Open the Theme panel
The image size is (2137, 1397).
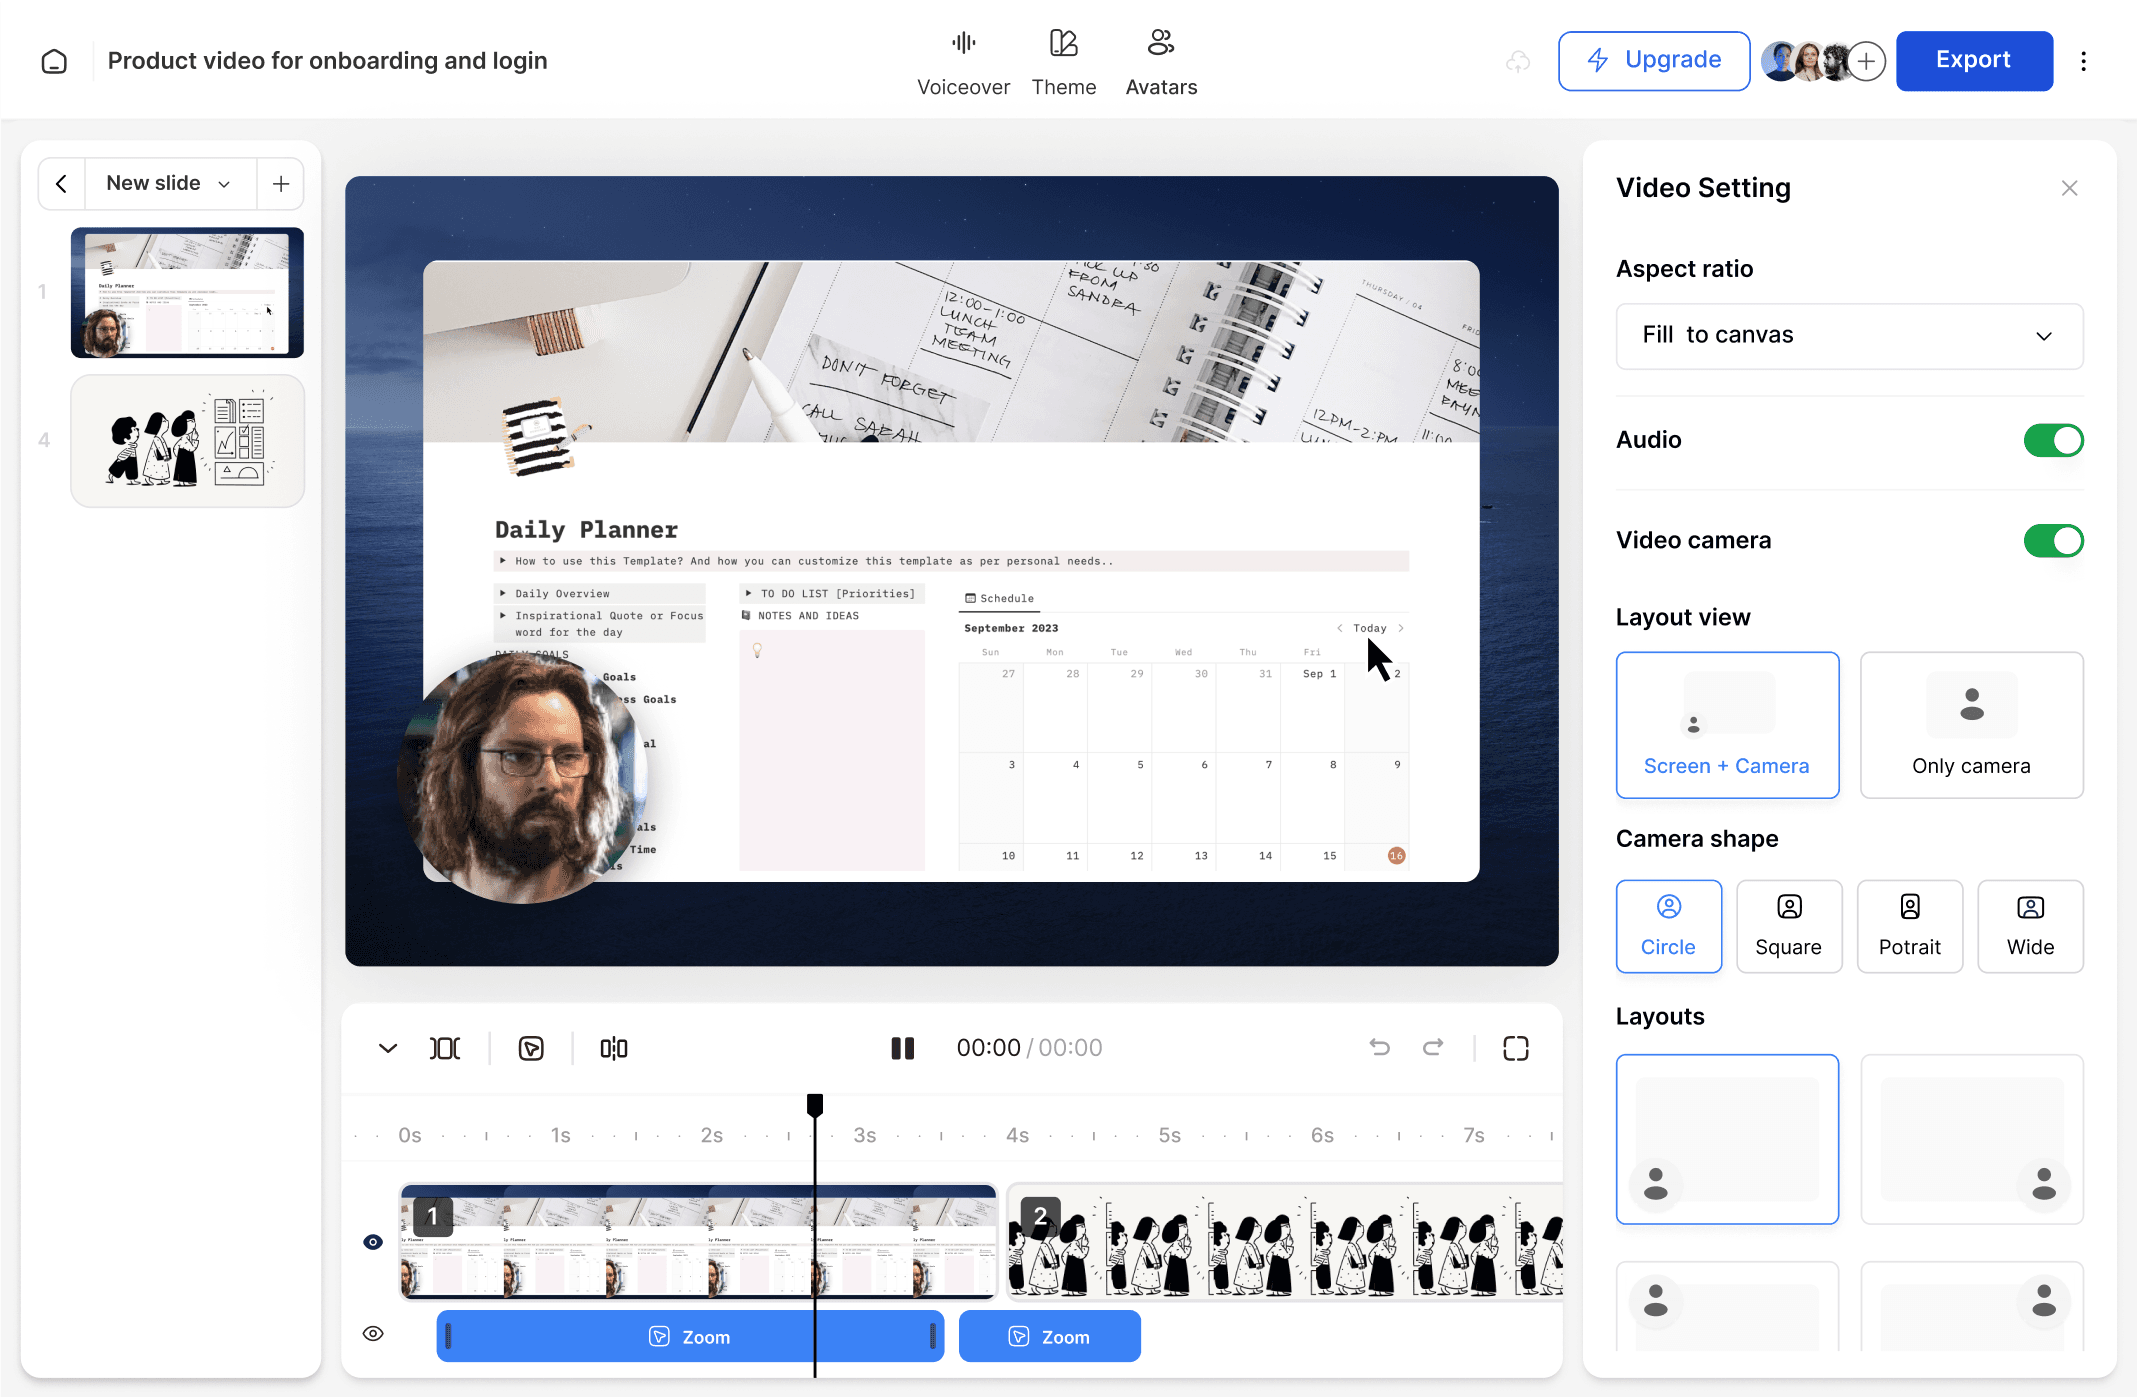pyautogui.click(x=1063, y=62)
